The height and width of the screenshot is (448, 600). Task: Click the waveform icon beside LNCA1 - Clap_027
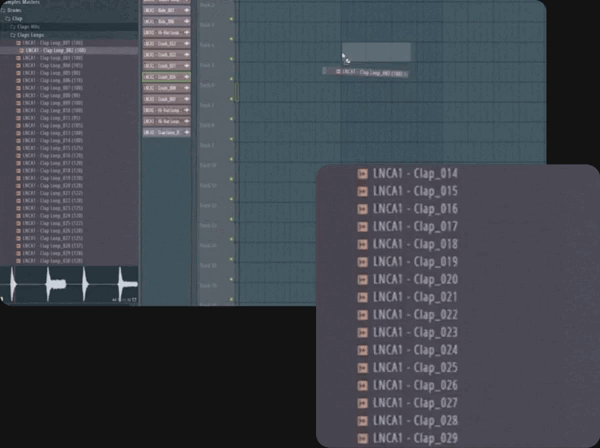click(x=362, y=403)
